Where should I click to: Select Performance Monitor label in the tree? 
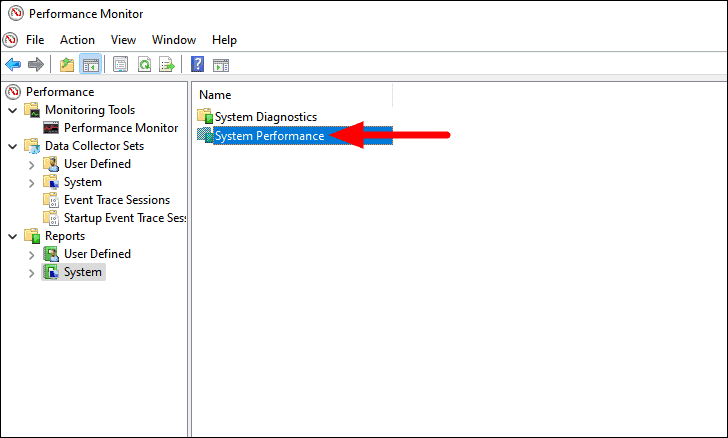point(121,128)
